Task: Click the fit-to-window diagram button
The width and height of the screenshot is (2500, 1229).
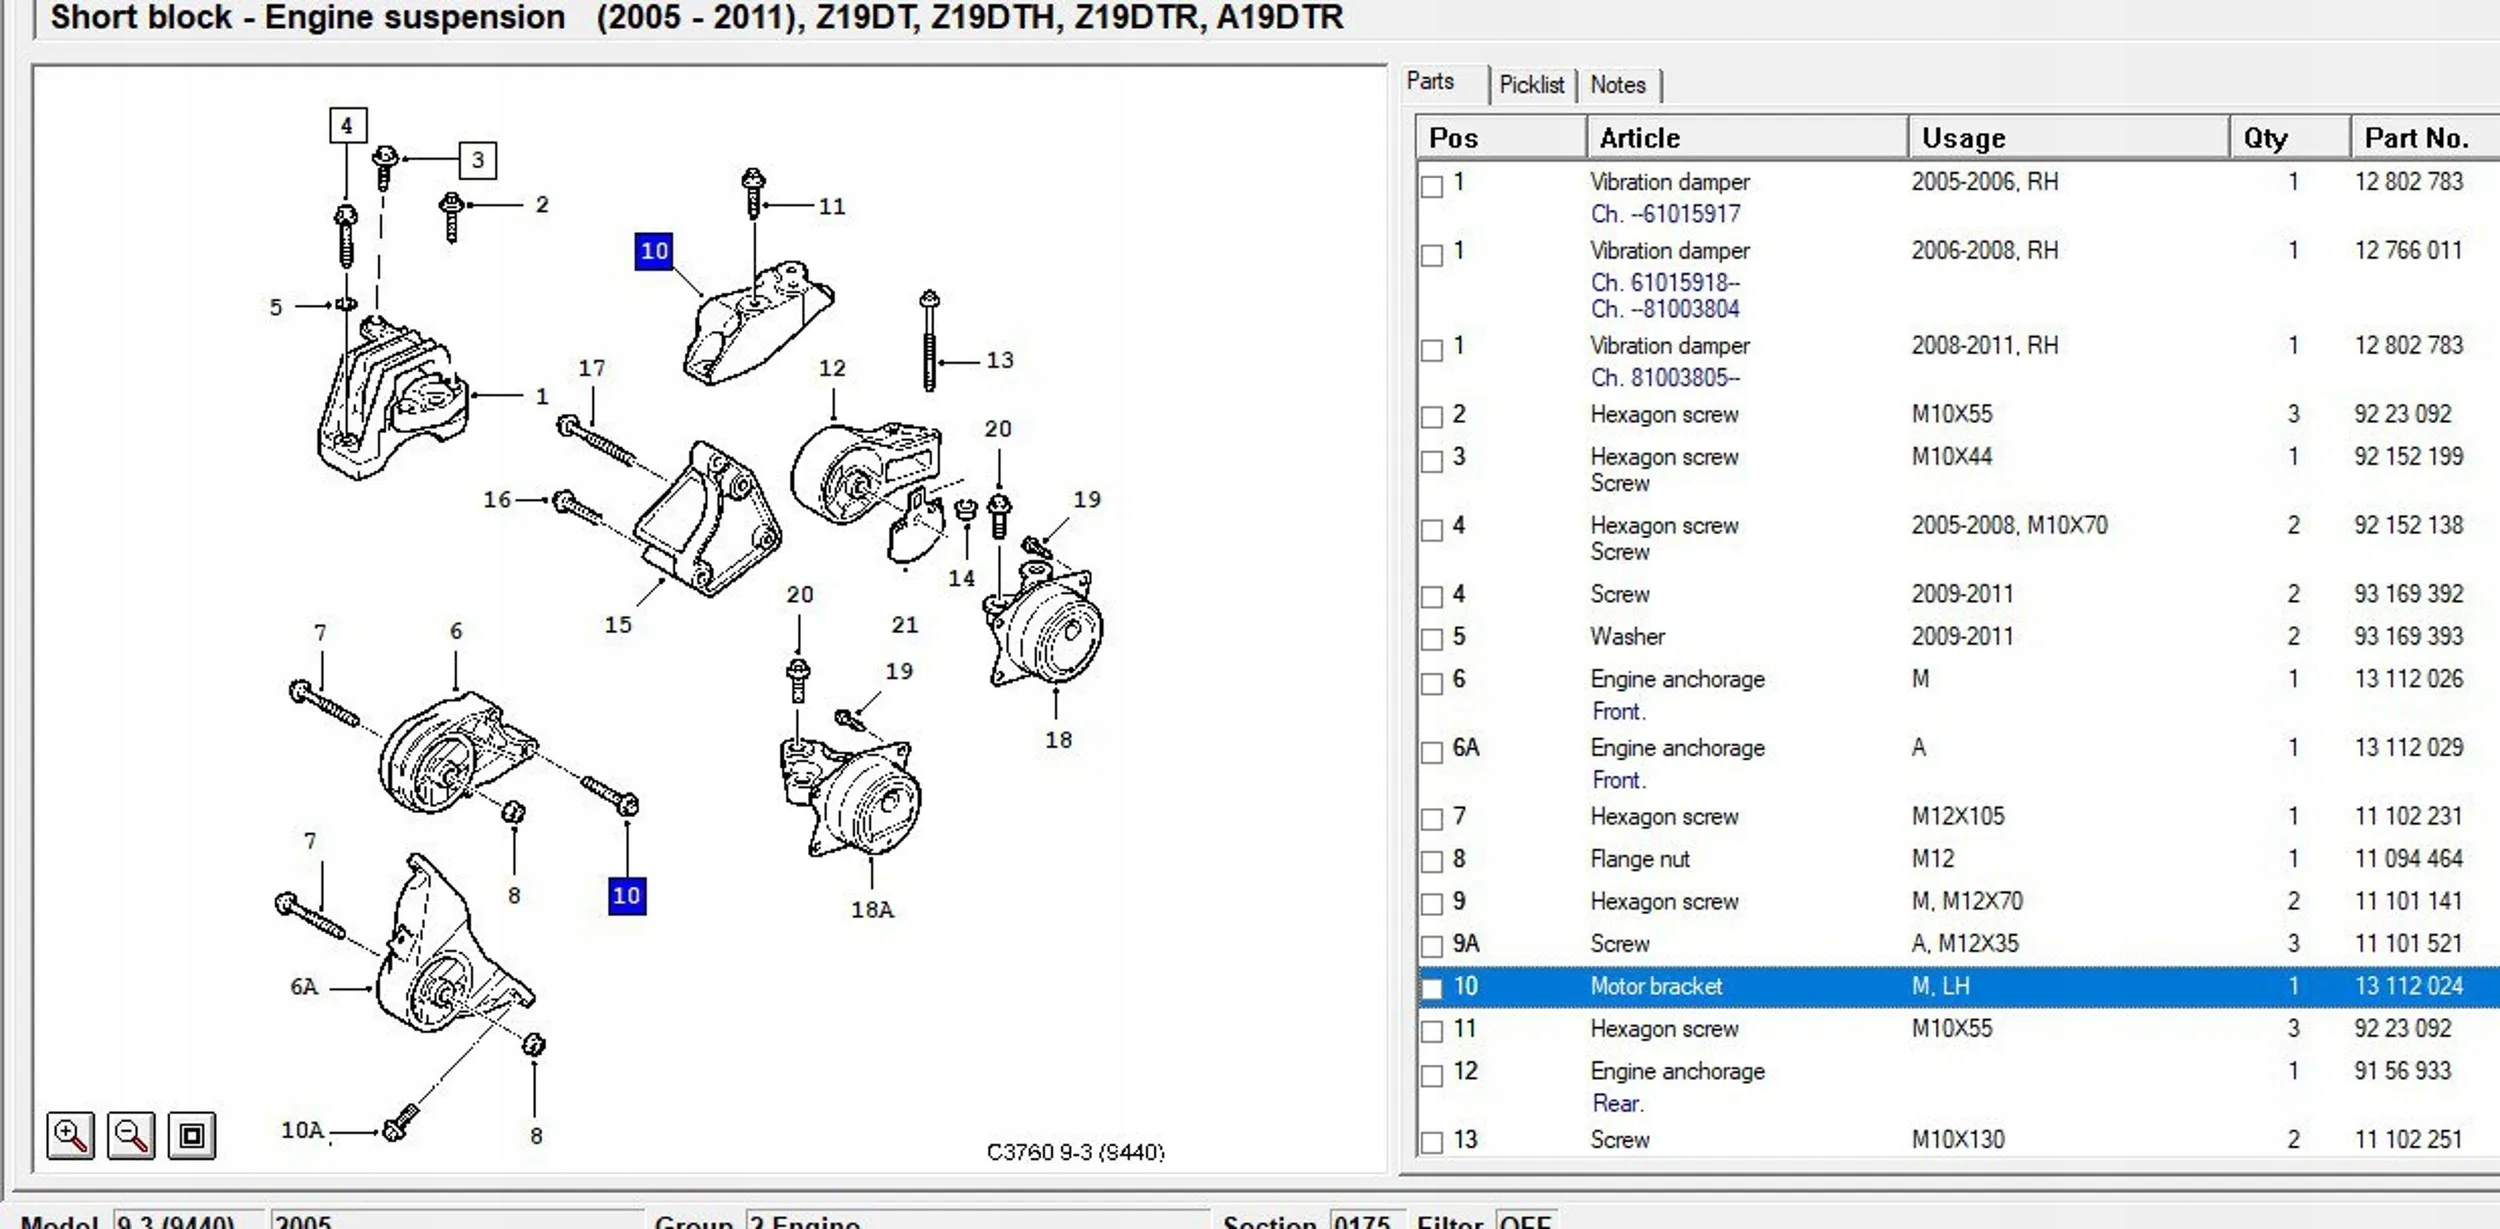Action: pyautogui.click(x=191, y=1135)
